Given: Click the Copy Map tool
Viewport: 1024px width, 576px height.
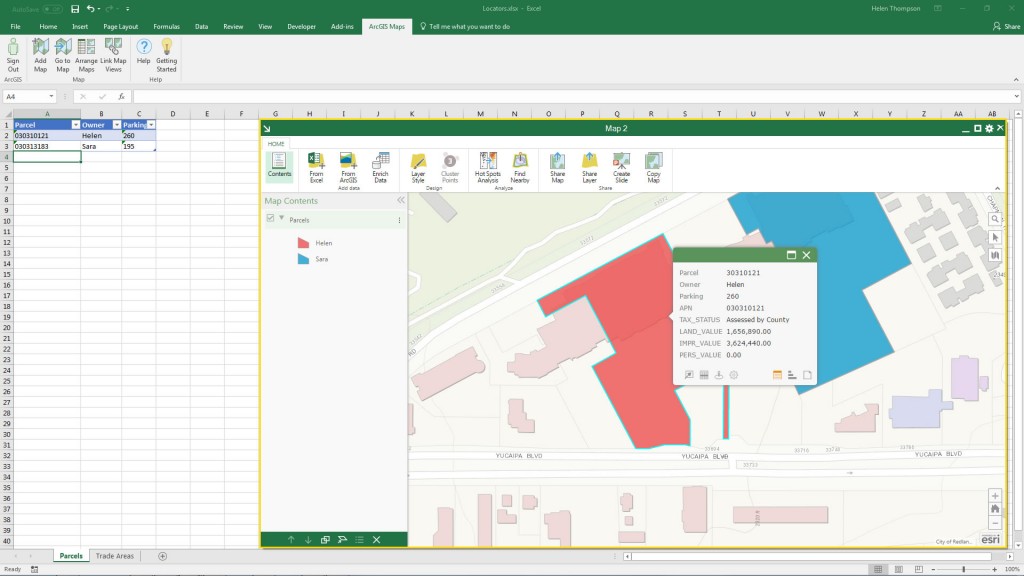Looking at the screenshot, I should click(x=653, y=168).
